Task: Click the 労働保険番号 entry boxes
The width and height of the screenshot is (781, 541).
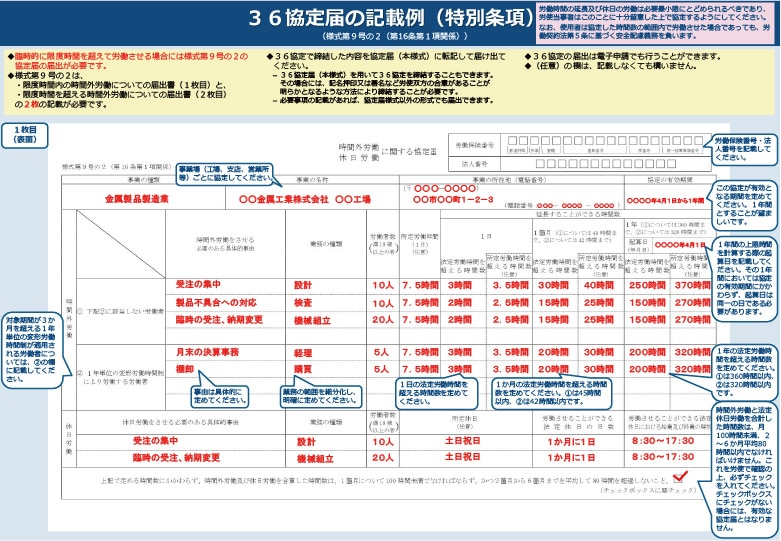Action: tap(605, 141)
